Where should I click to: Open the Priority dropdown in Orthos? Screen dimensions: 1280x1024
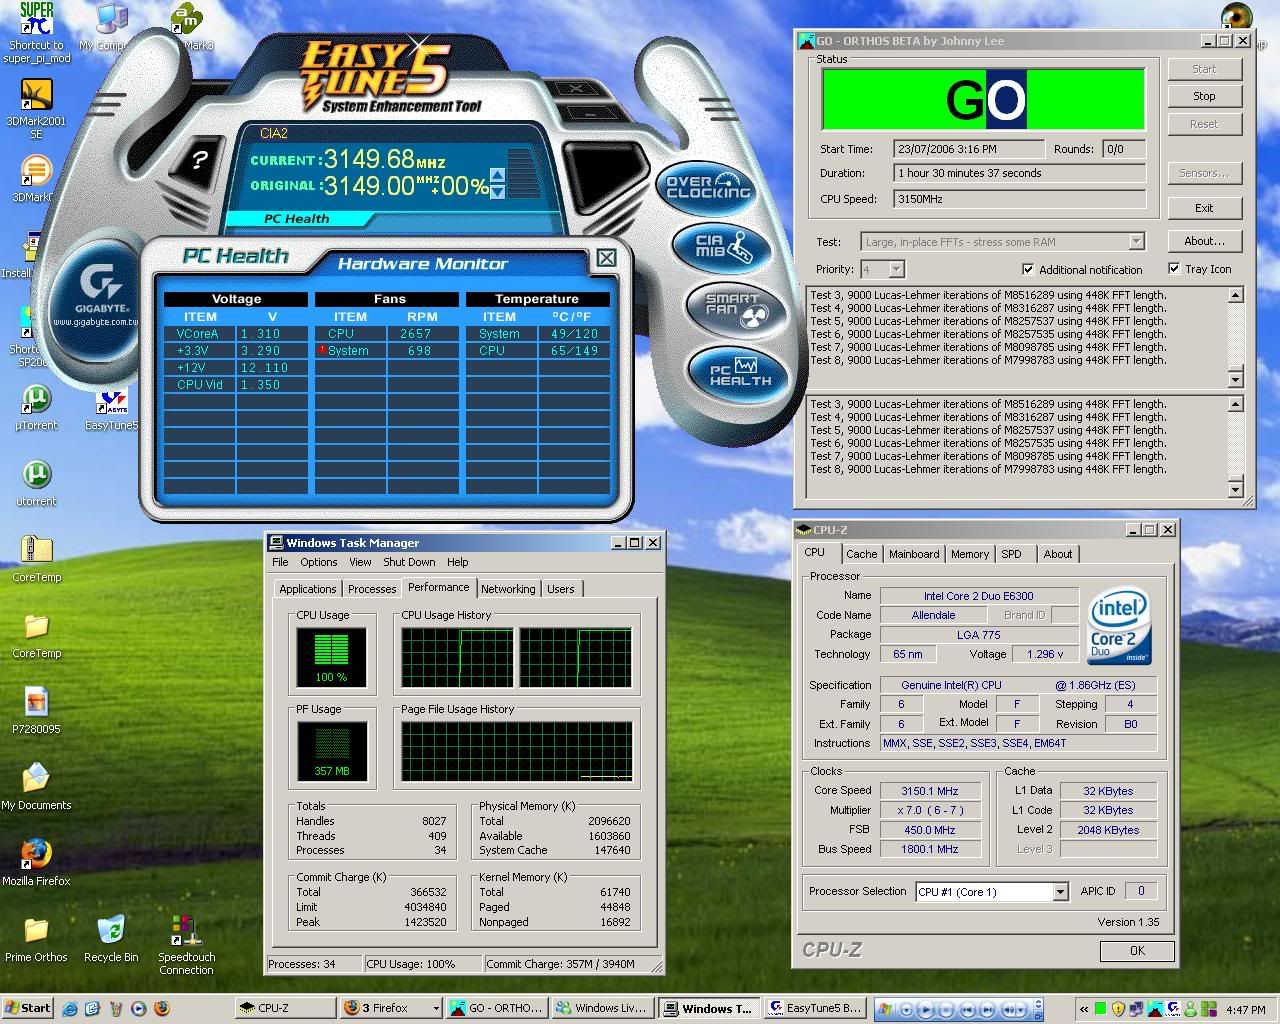pyautogui.click(x=896, y=269)
